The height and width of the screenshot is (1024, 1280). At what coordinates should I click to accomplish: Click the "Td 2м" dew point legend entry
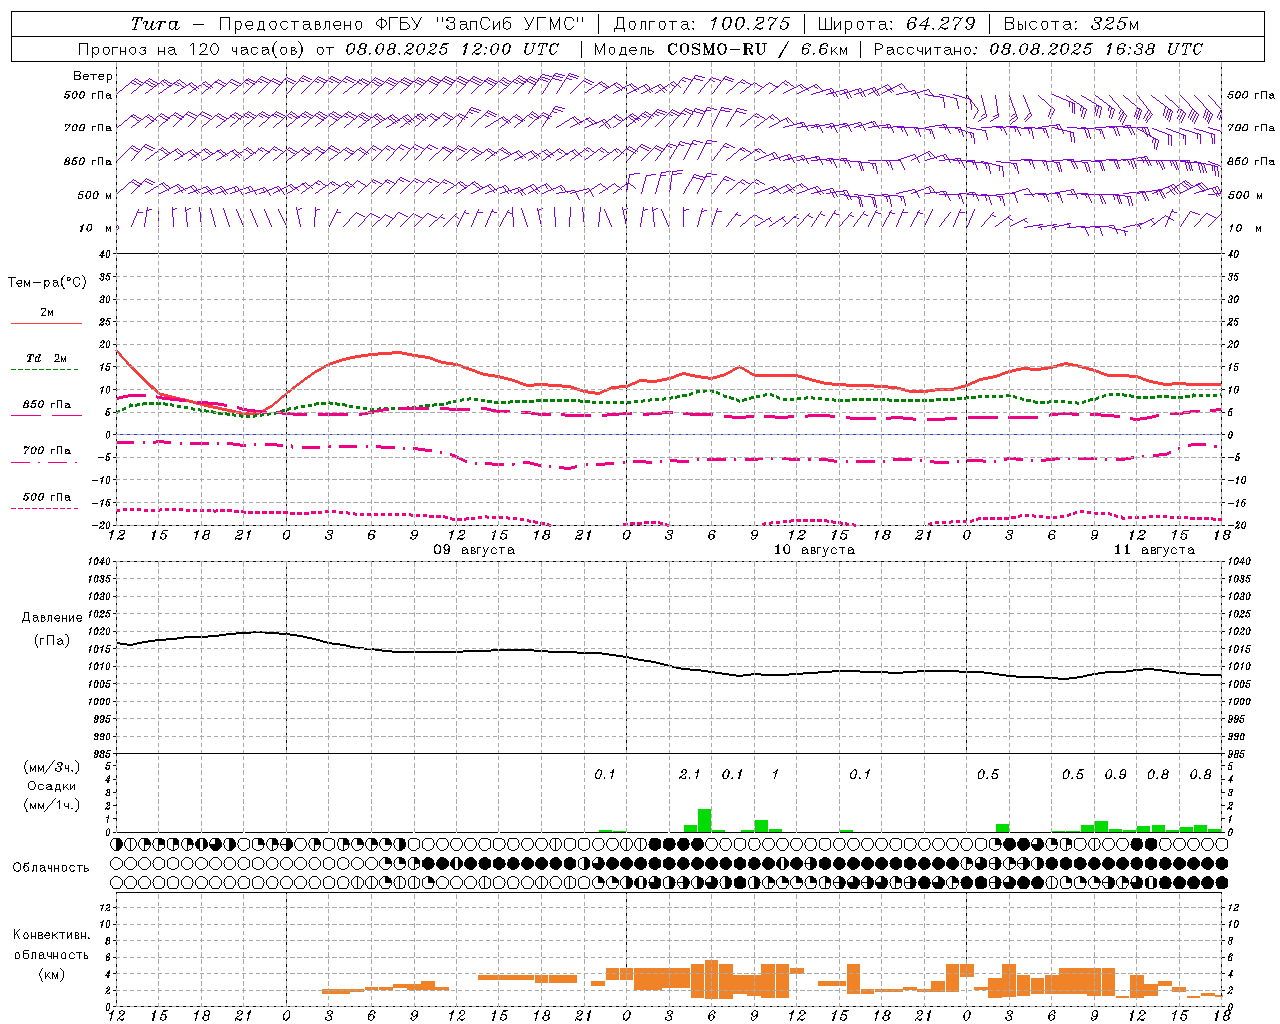47,358
